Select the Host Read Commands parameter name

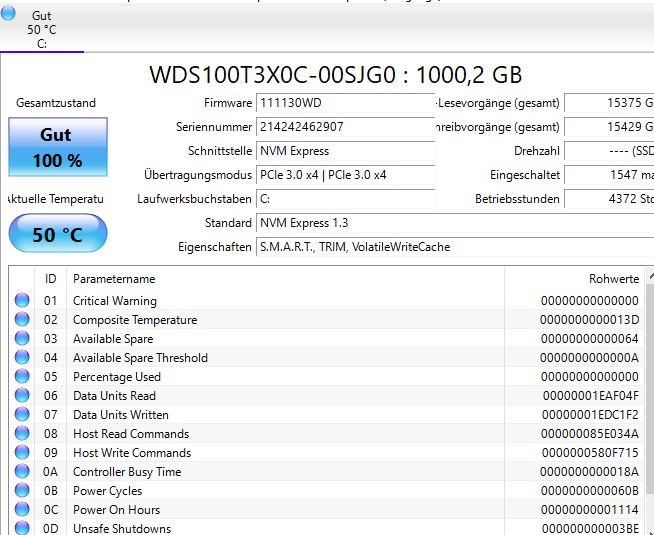click(131, 434)
